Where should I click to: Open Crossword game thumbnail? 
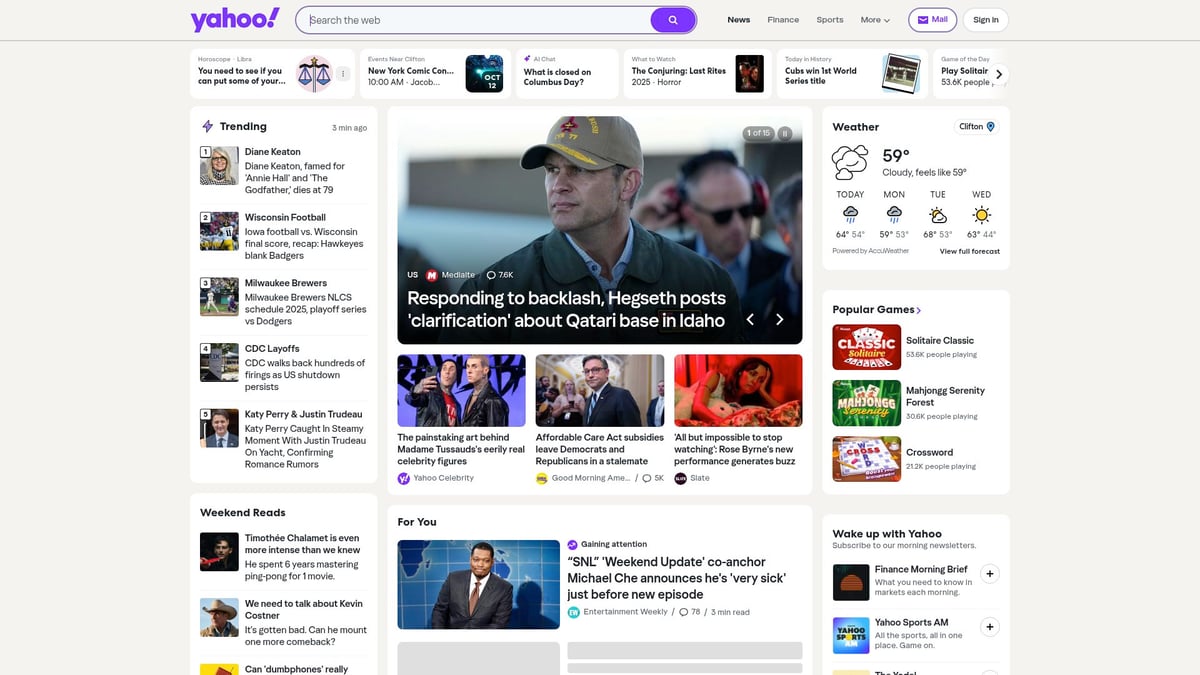pos(867,459)
